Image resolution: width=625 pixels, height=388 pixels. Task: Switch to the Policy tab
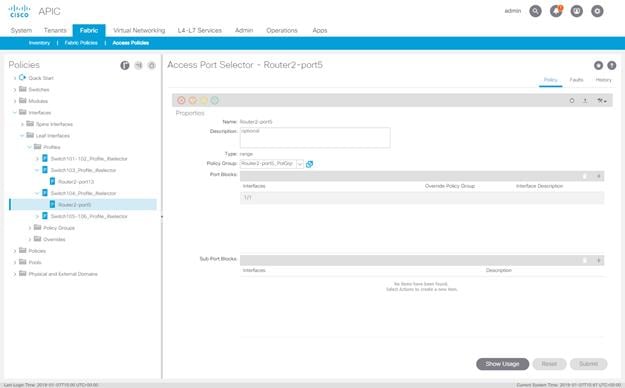click(550, 80)
